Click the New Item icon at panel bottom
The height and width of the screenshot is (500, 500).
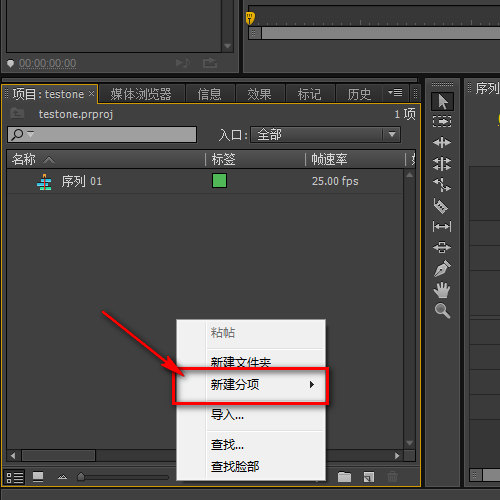[369, 477]
